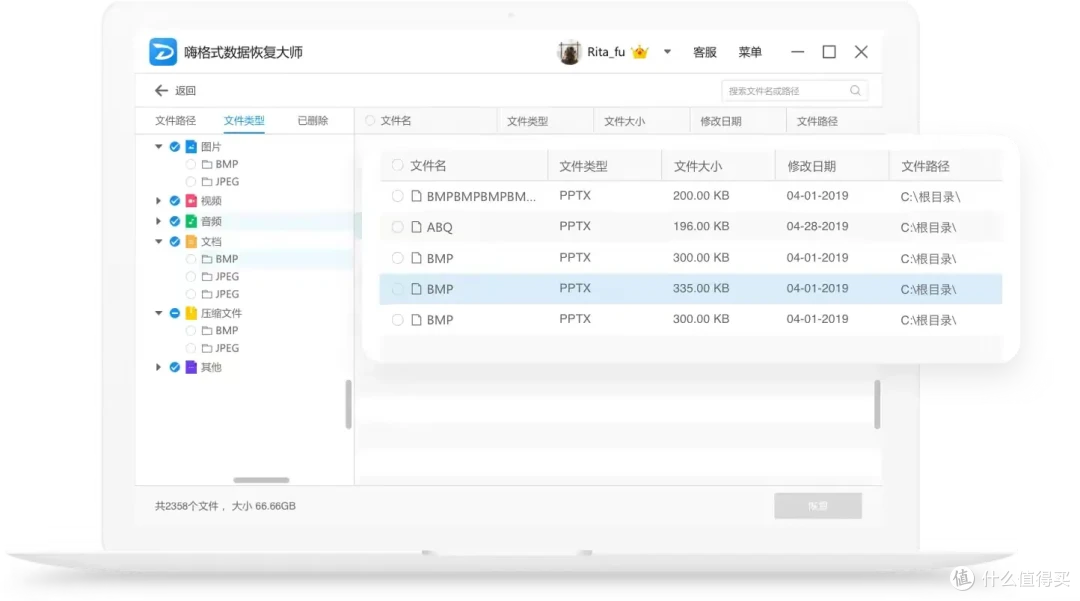Sort by the 文件大小 column in popup

pyautogui.click(x=697, y=166)
